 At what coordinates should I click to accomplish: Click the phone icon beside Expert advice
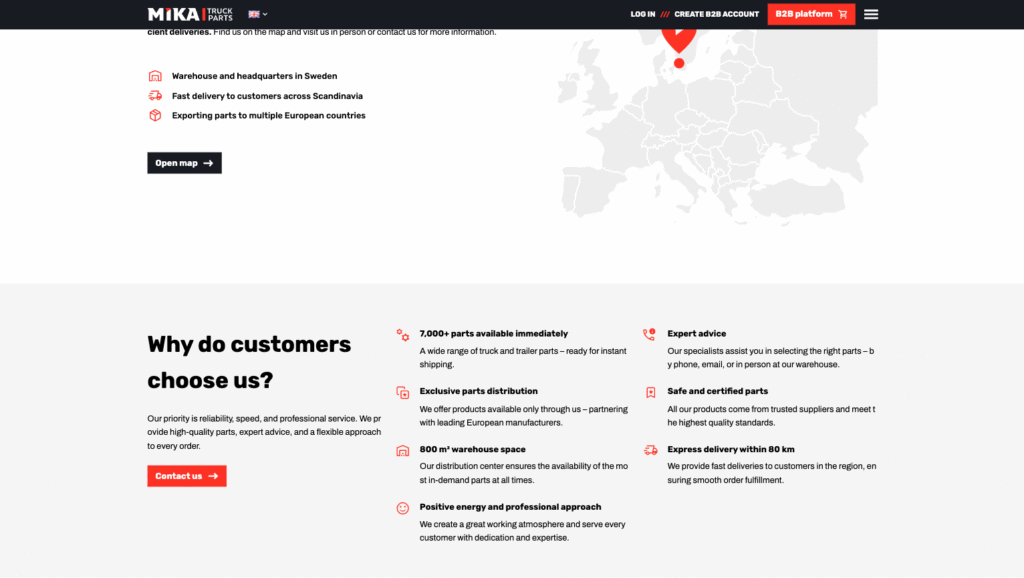(x=650, y=334)
